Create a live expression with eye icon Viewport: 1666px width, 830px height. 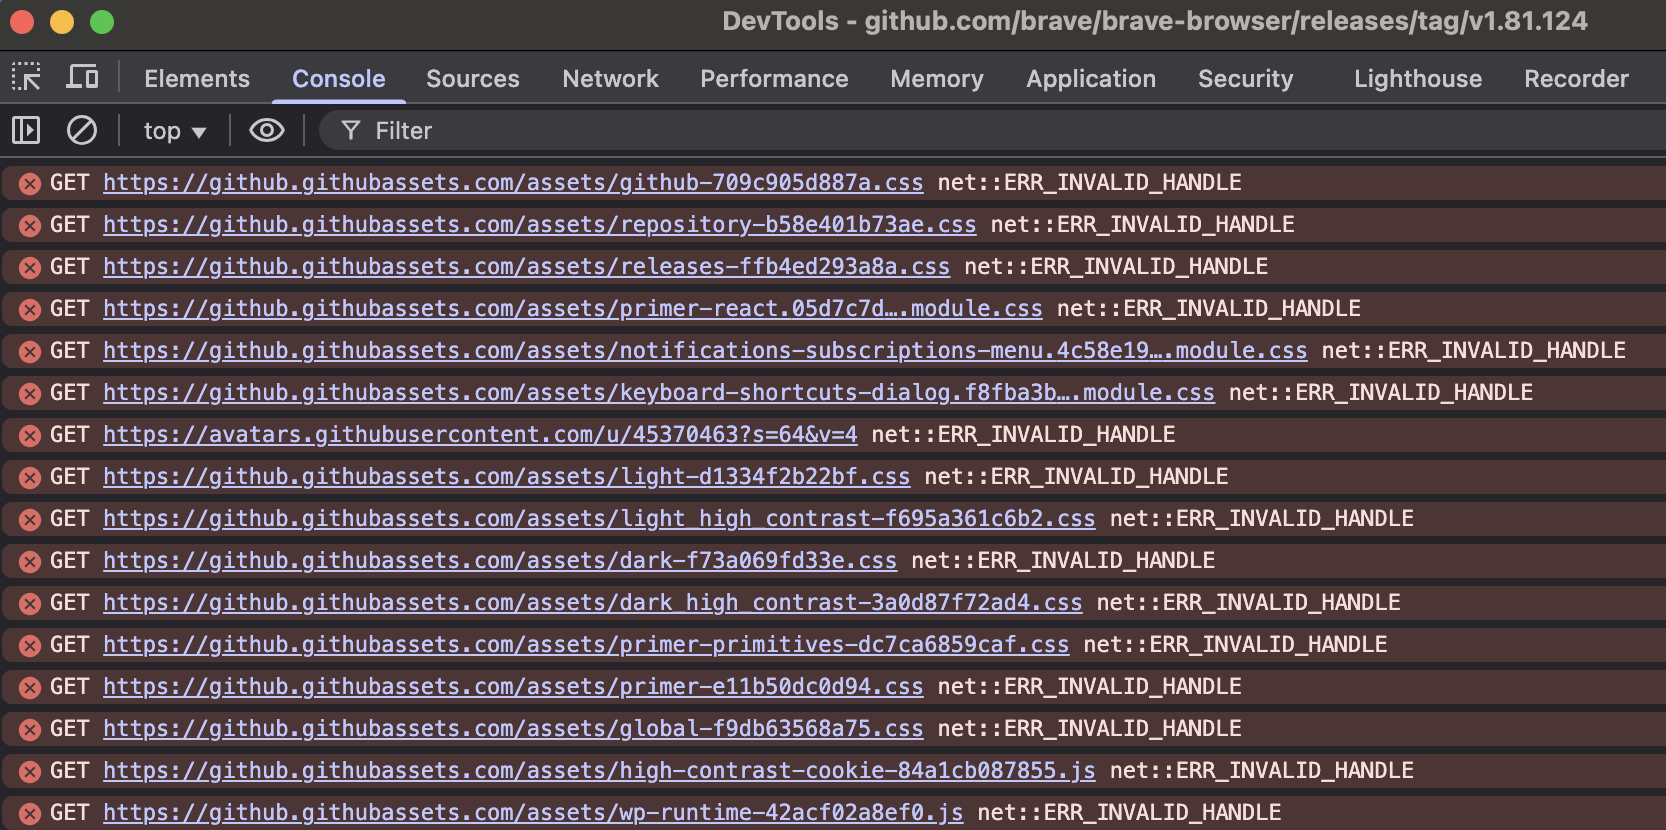click(267, 130)
